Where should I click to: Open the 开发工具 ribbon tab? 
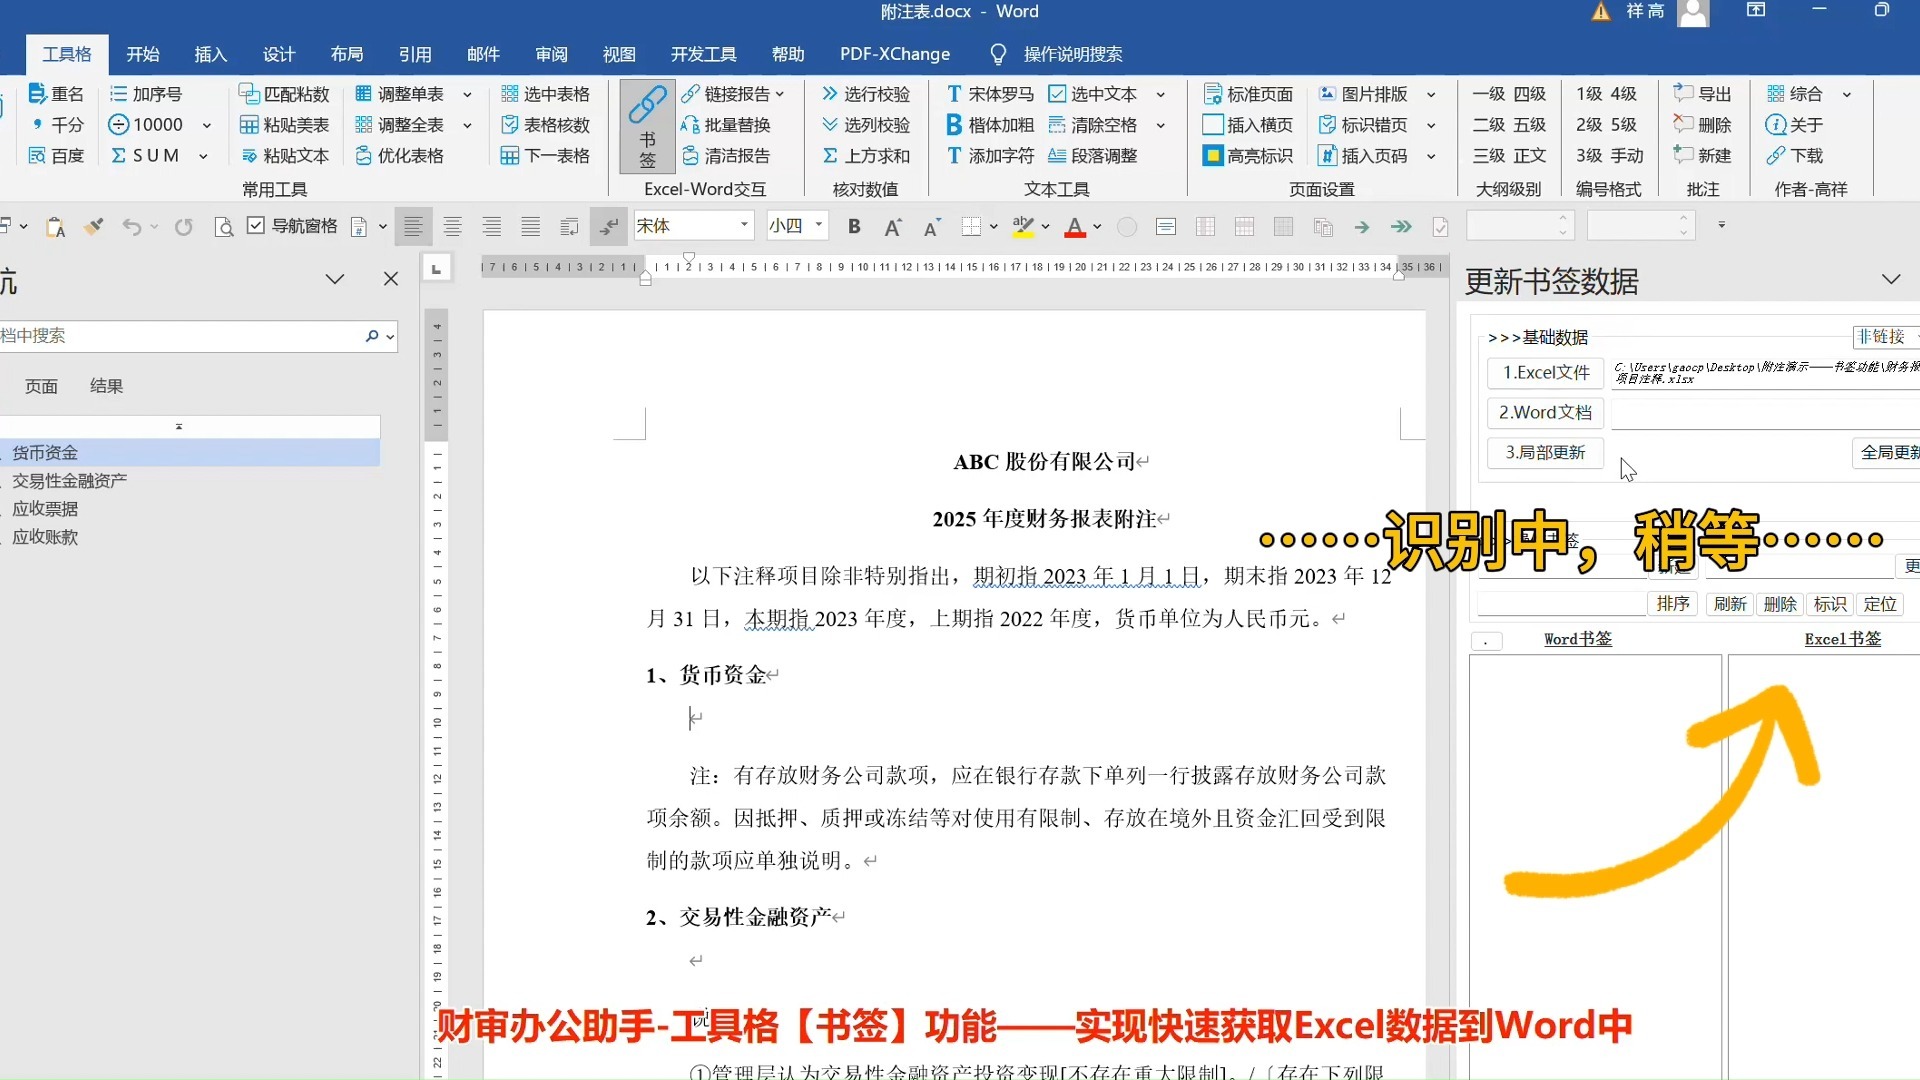703,54
